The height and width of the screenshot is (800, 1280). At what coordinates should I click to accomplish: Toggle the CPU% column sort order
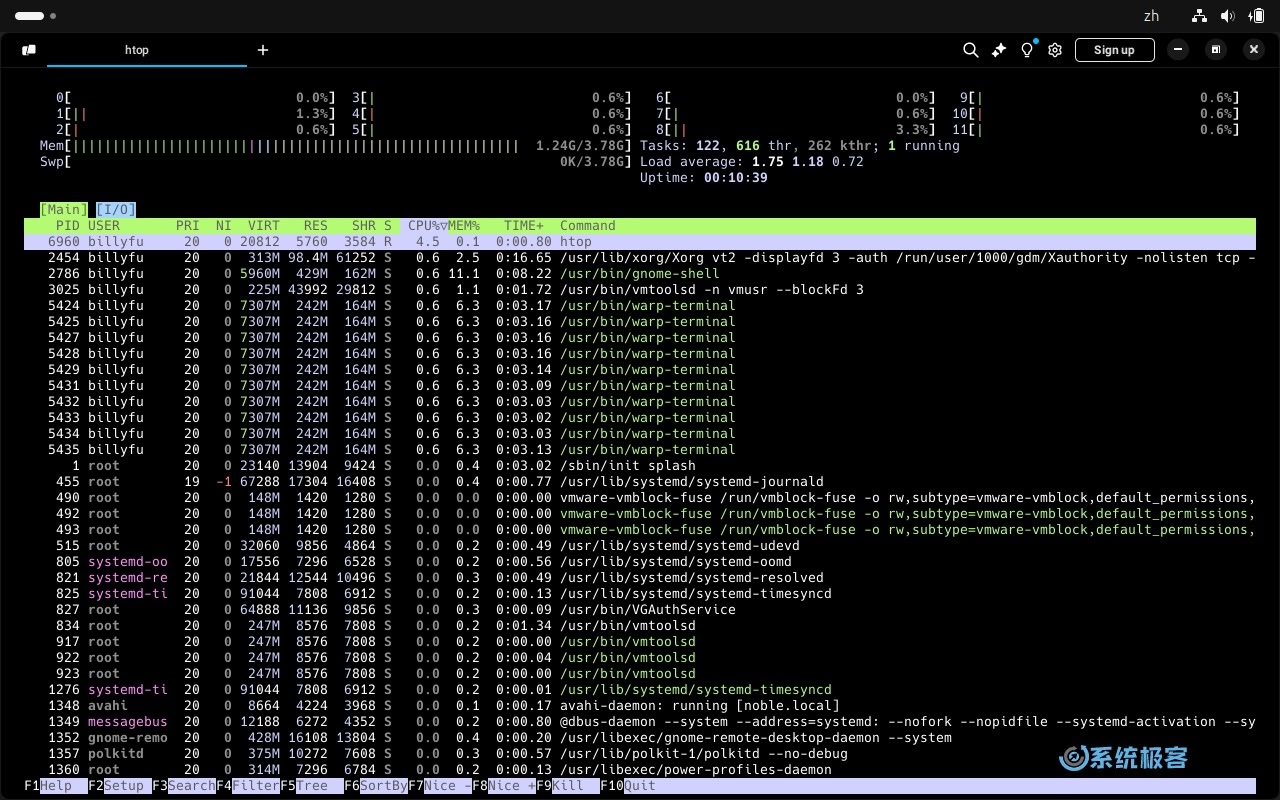click(x=424, y=226)
